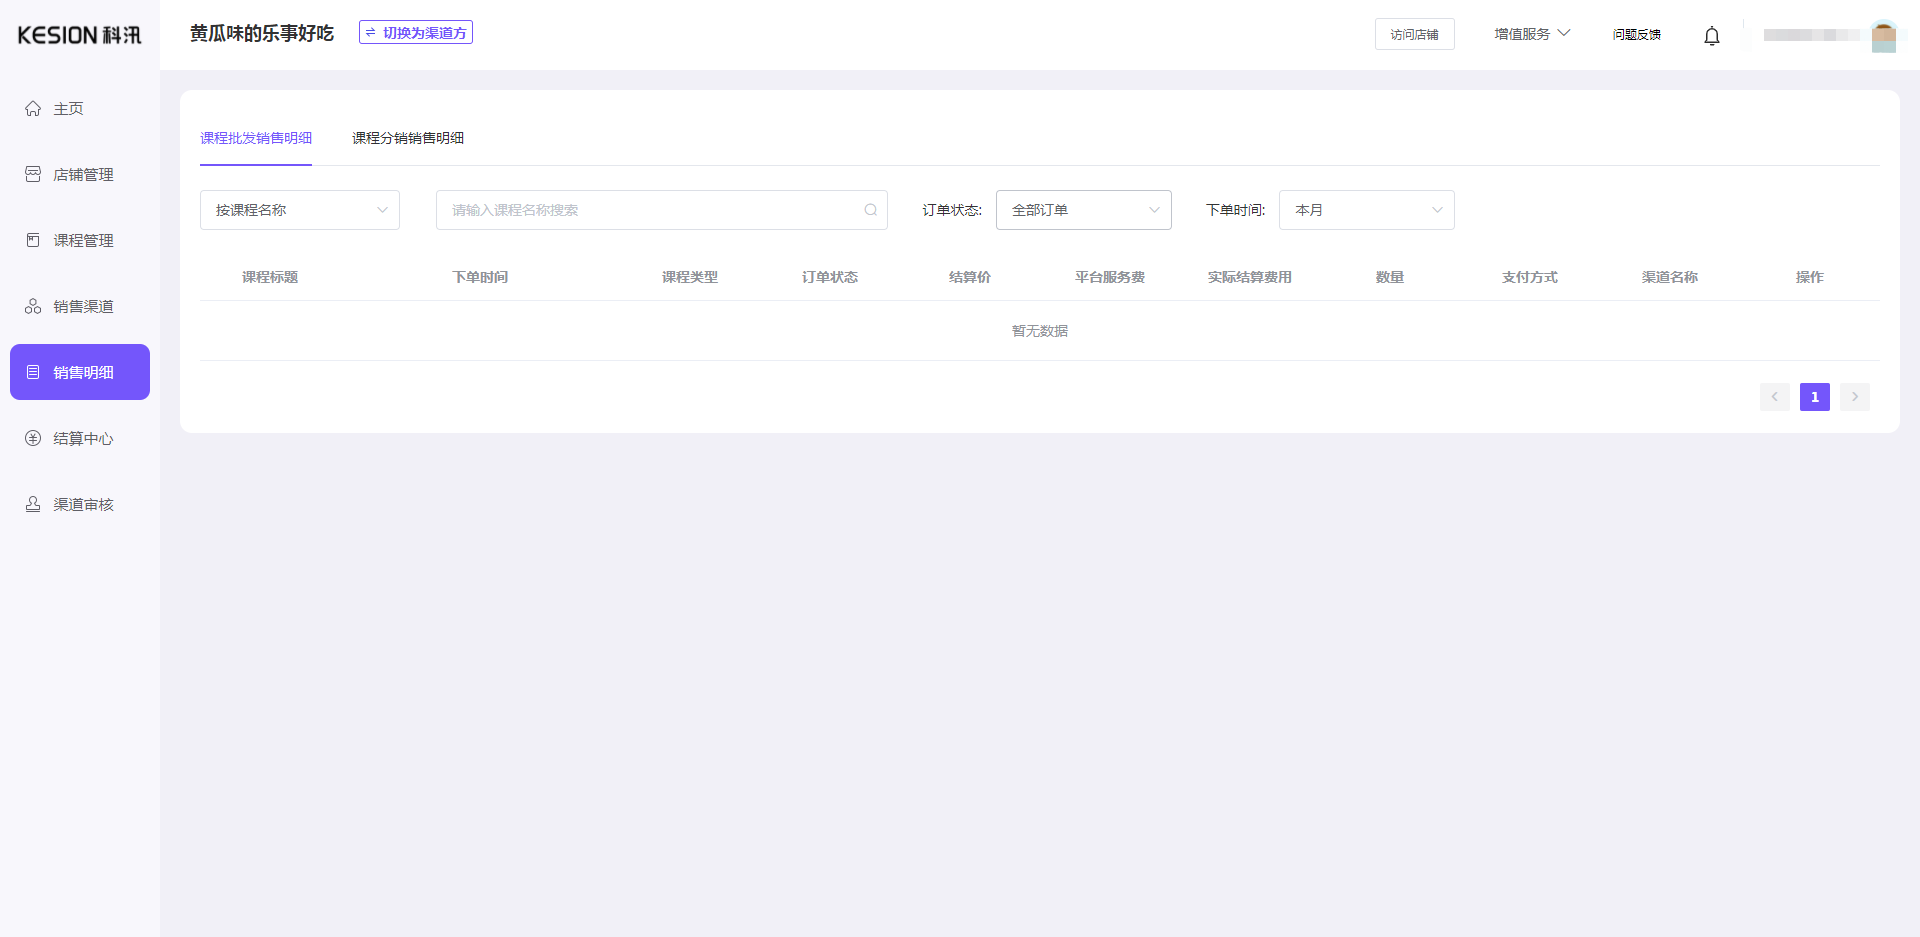Open notifications bell icon
Image resolution: width=1920 pixels, height=937 pixels.
(1711, 36)
